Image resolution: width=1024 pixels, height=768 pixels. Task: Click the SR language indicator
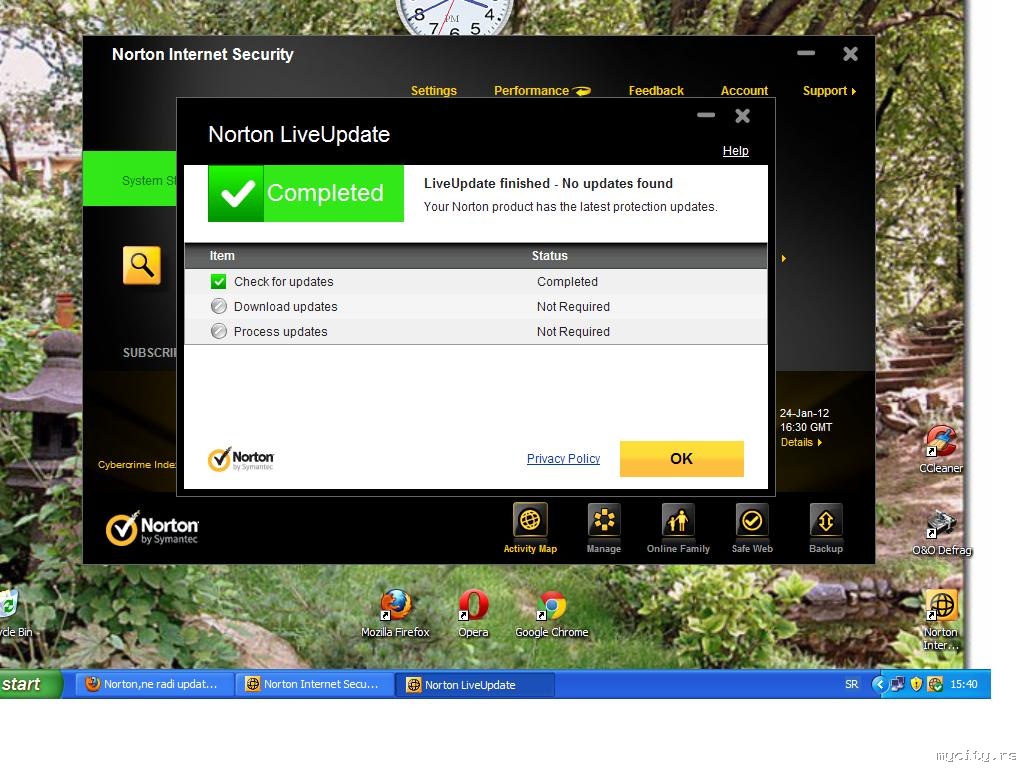[851, 684]
